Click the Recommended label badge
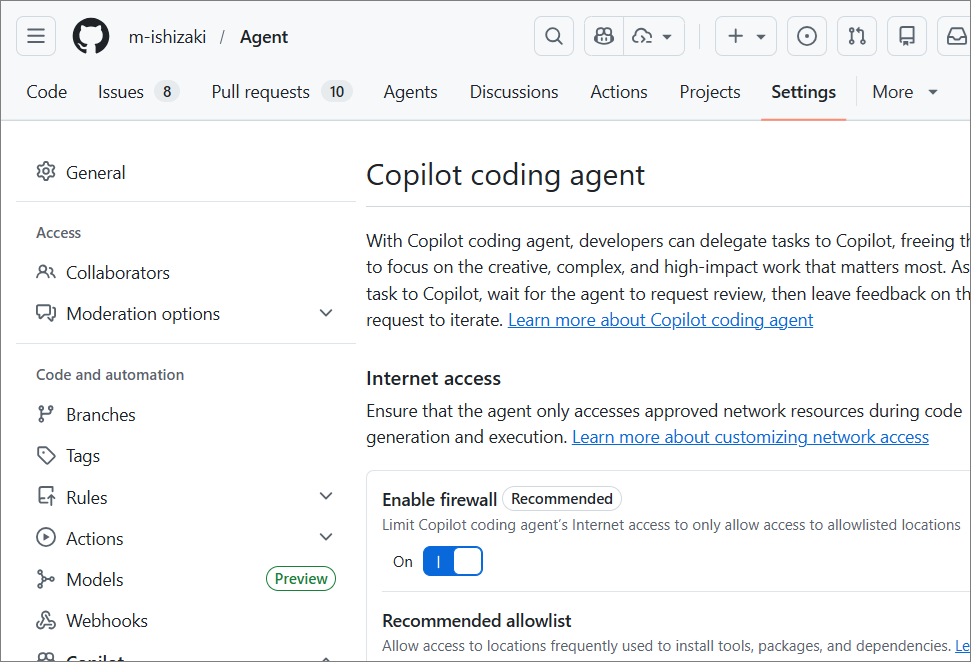 click(562, 499)
